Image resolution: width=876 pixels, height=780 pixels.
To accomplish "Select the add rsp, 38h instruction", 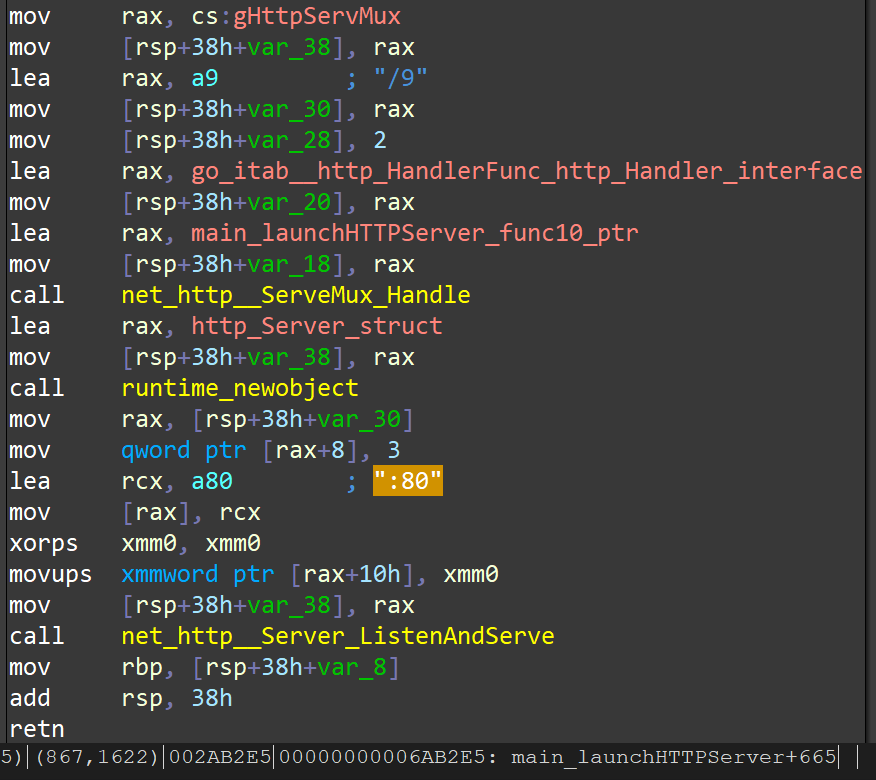I will pyautogui.click(x=121, y=698).
